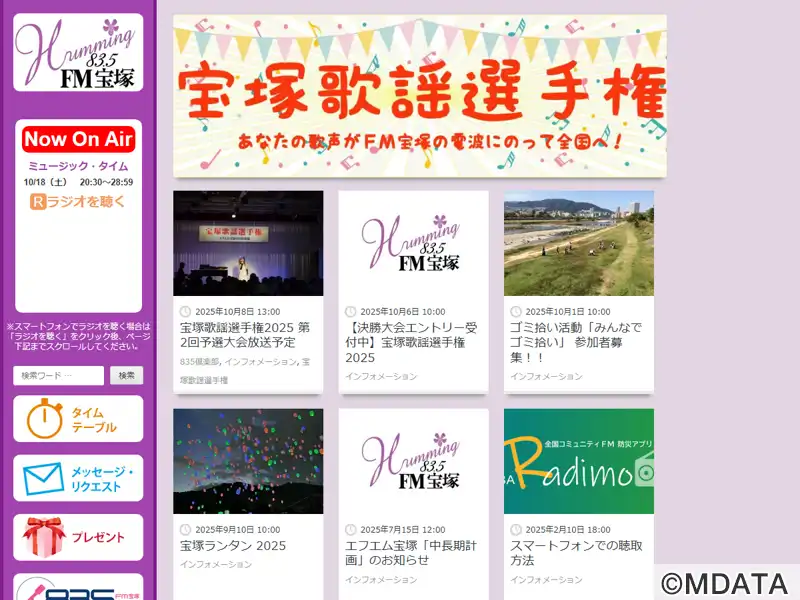Click the blue envelope message icon

pos(43,478)
